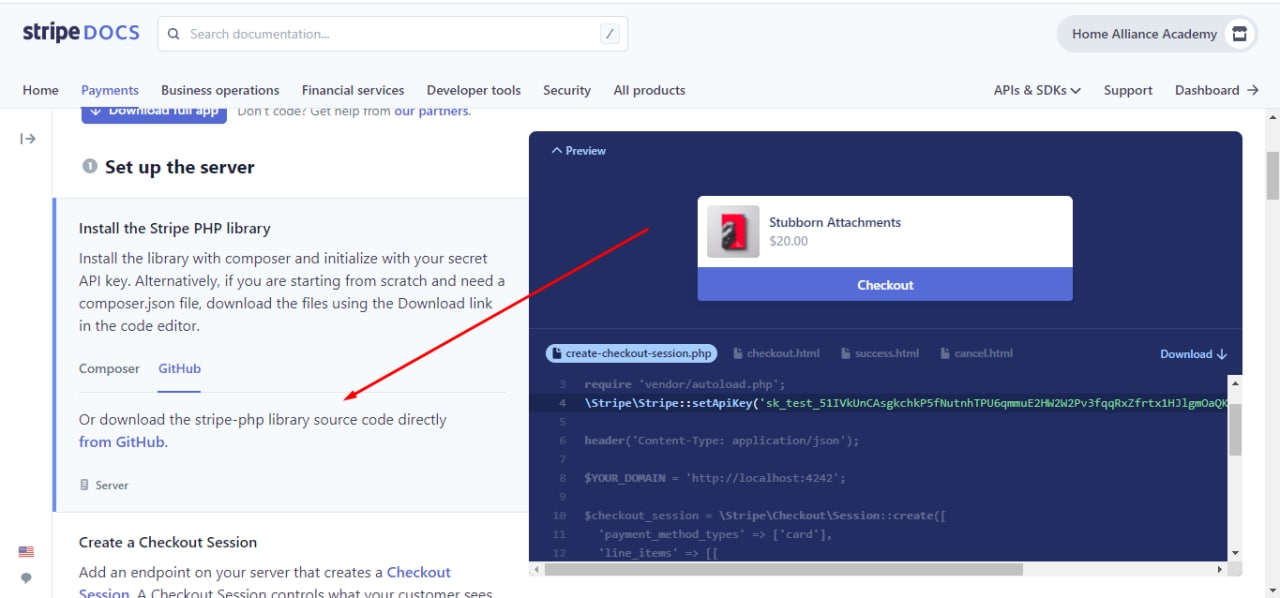Click the slash shortcut key icon
Viewport: 1280px width, 598px height.
point(609,34)
